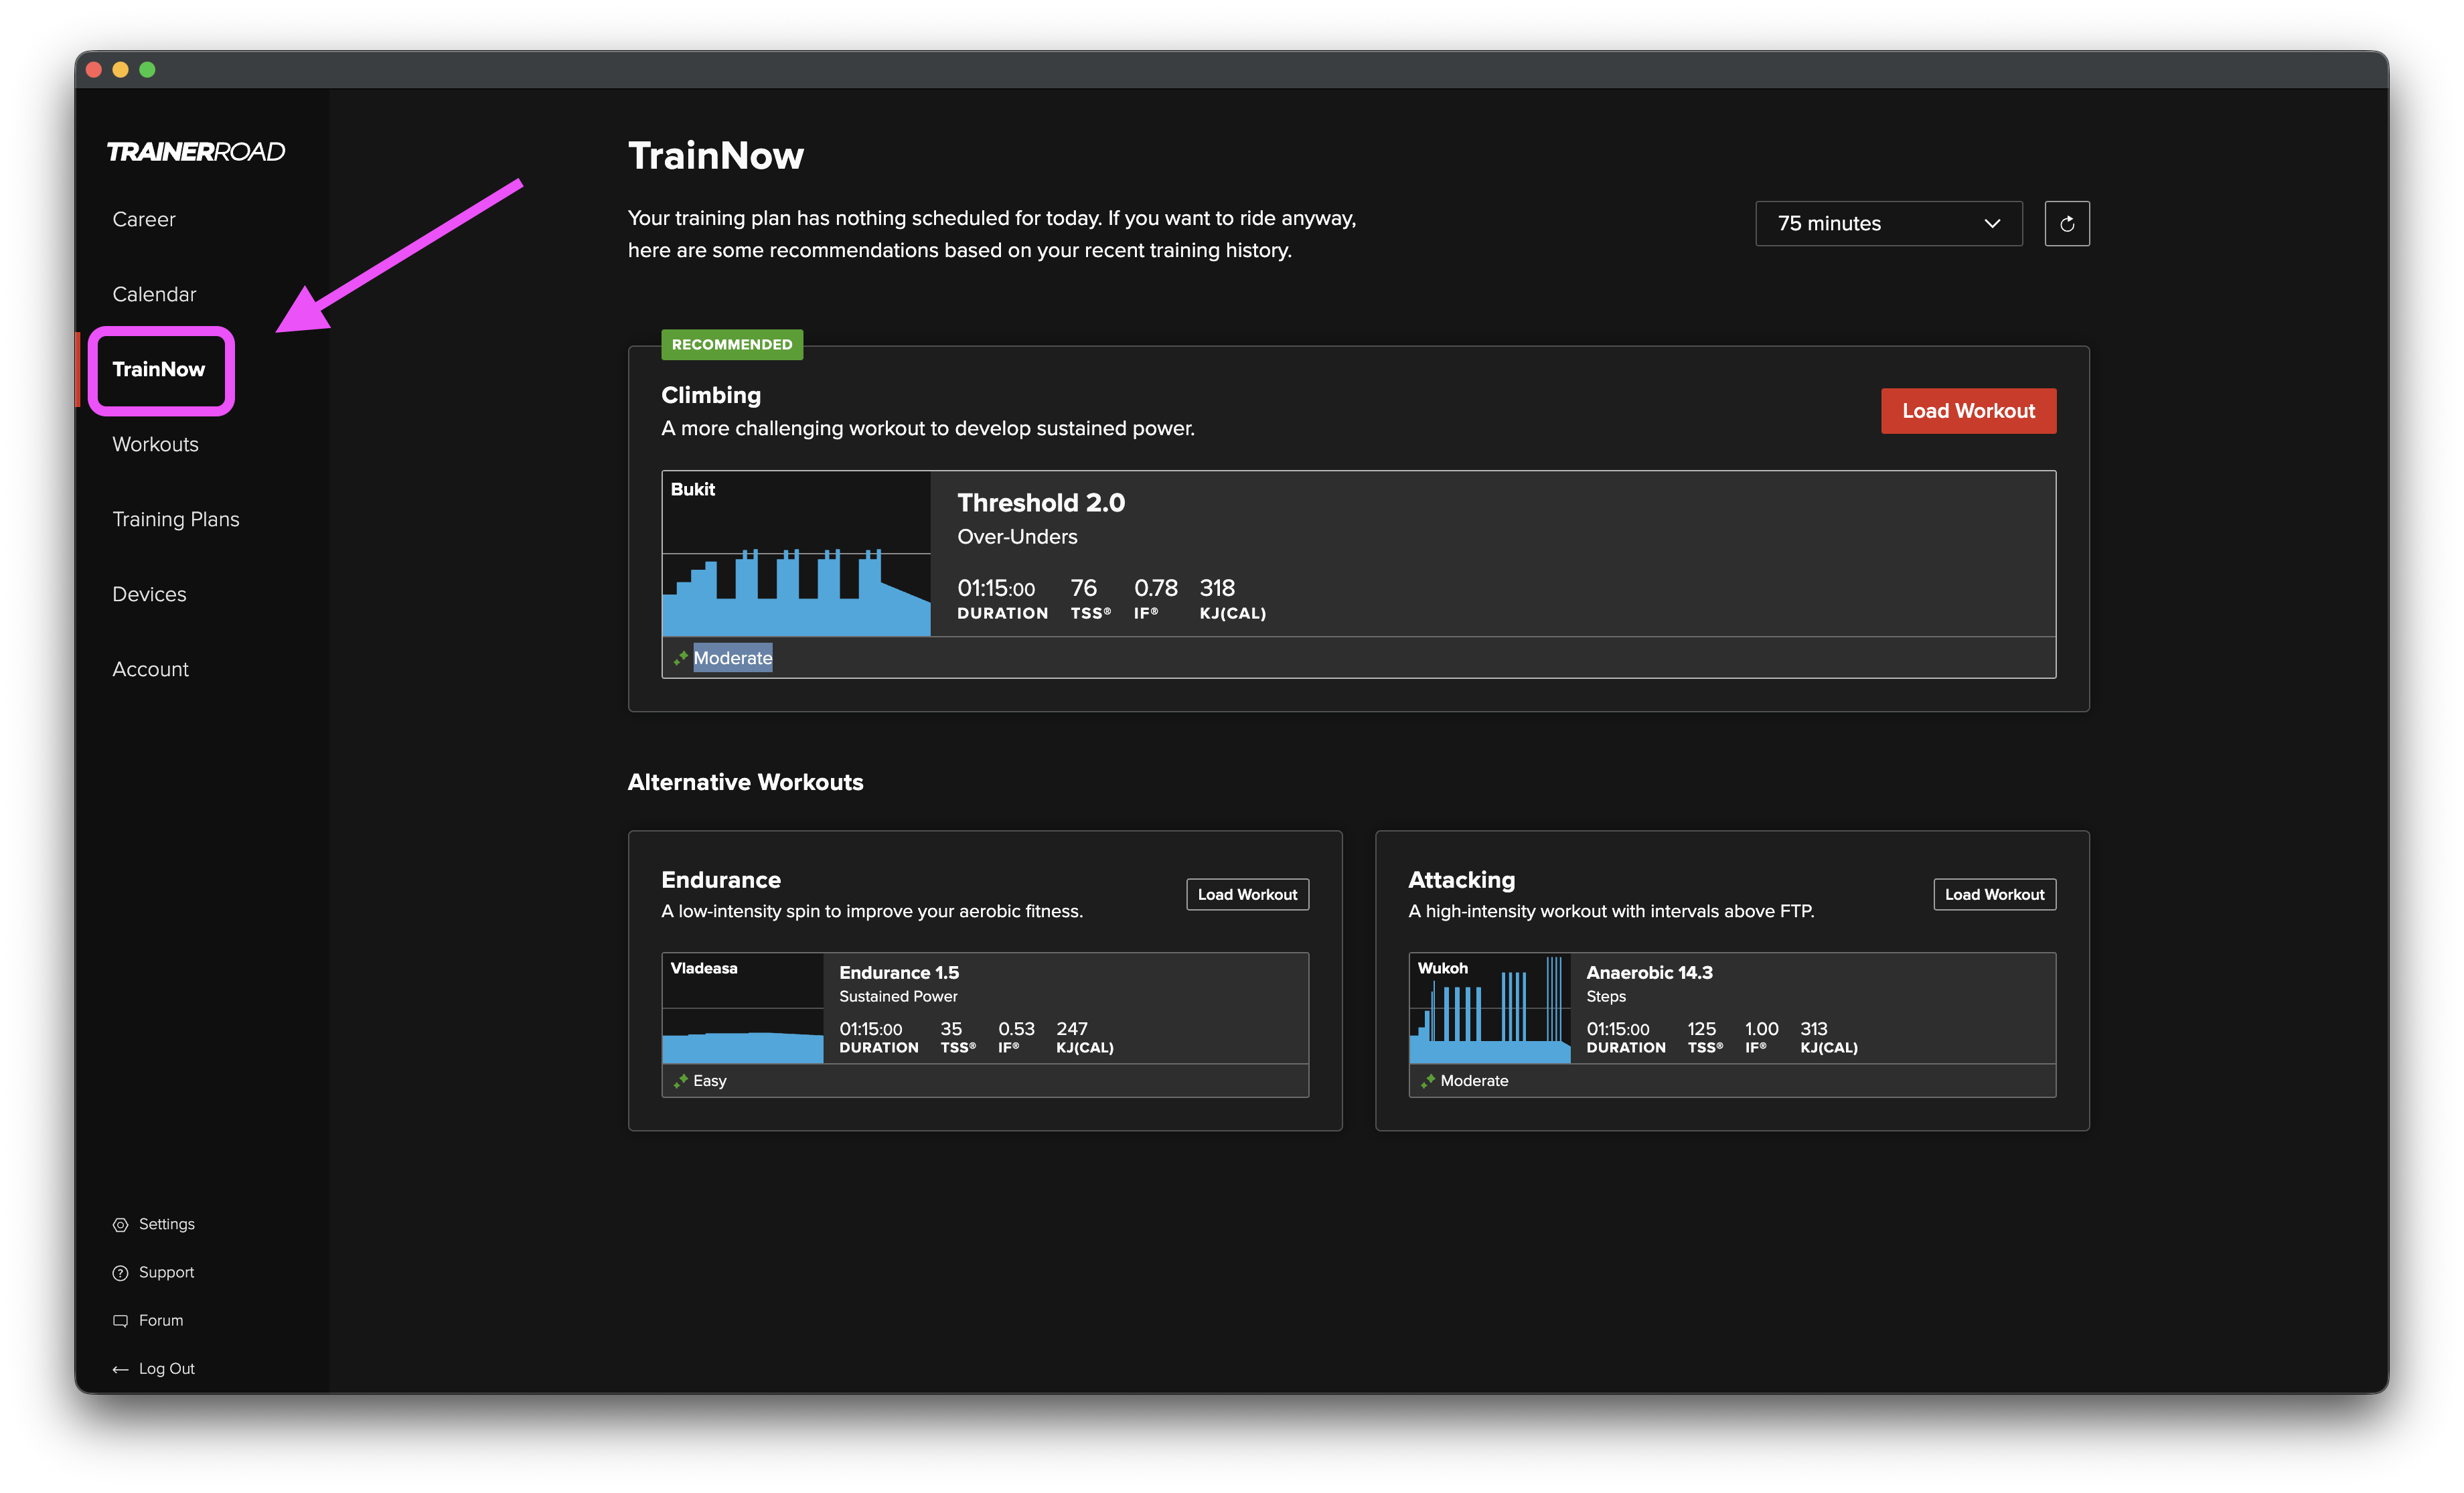Click the 76 TSS value

[1083, 588]
